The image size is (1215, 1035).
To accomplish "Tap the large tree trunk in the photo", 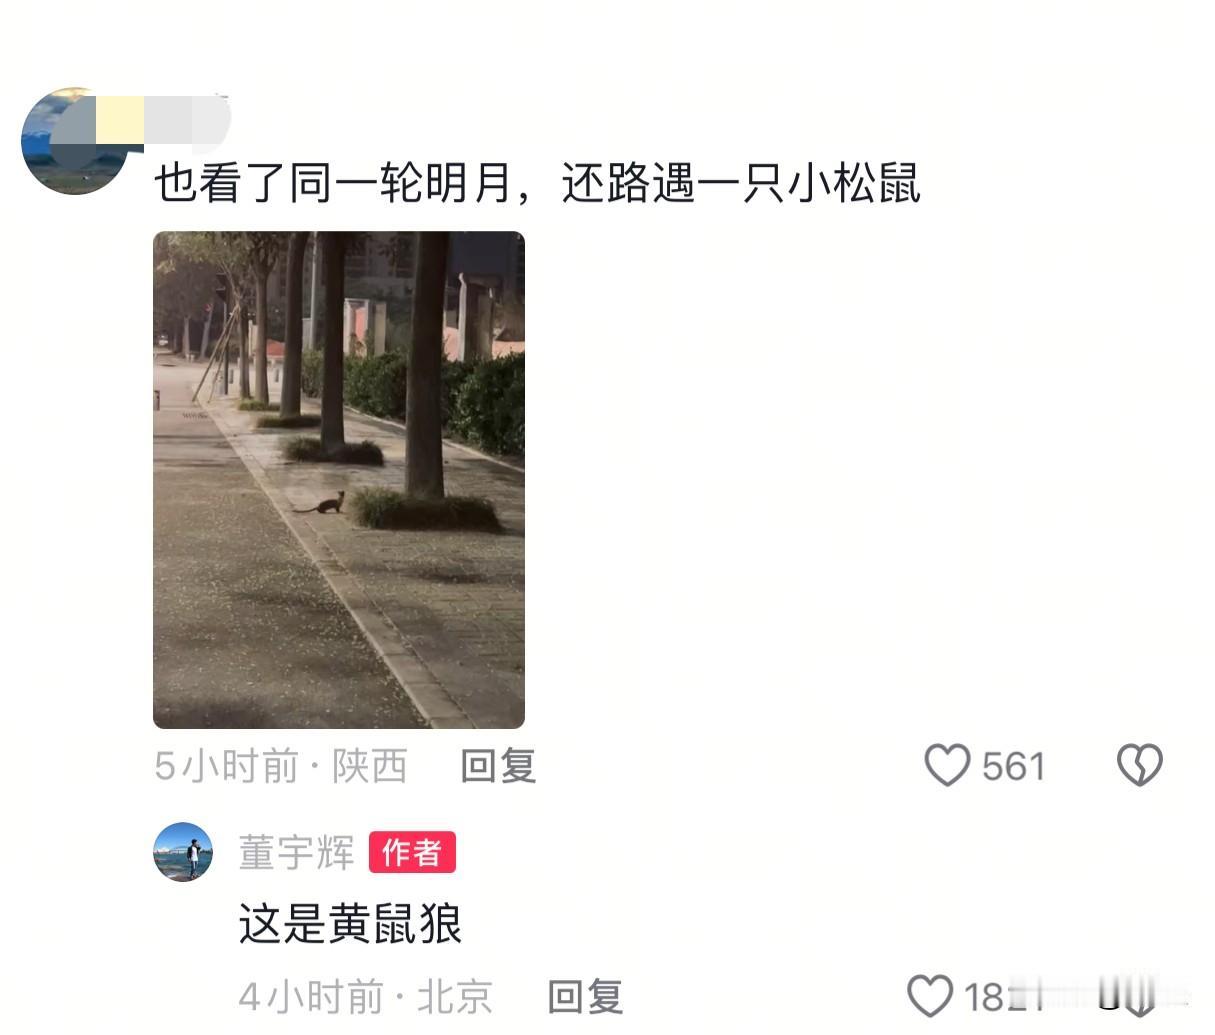I will coord(427,365).
